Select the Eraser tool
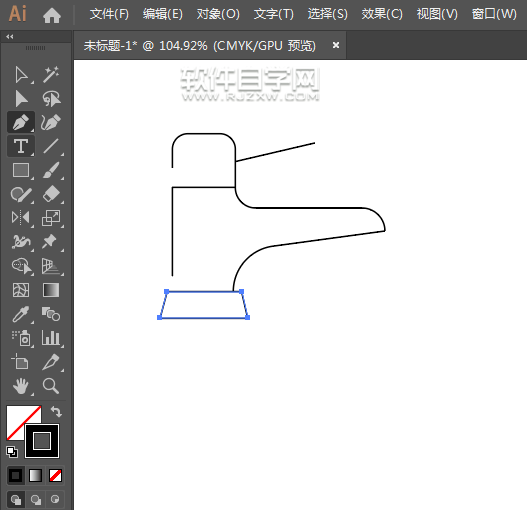Screen dimensions: 527x510 pos(51,194)
